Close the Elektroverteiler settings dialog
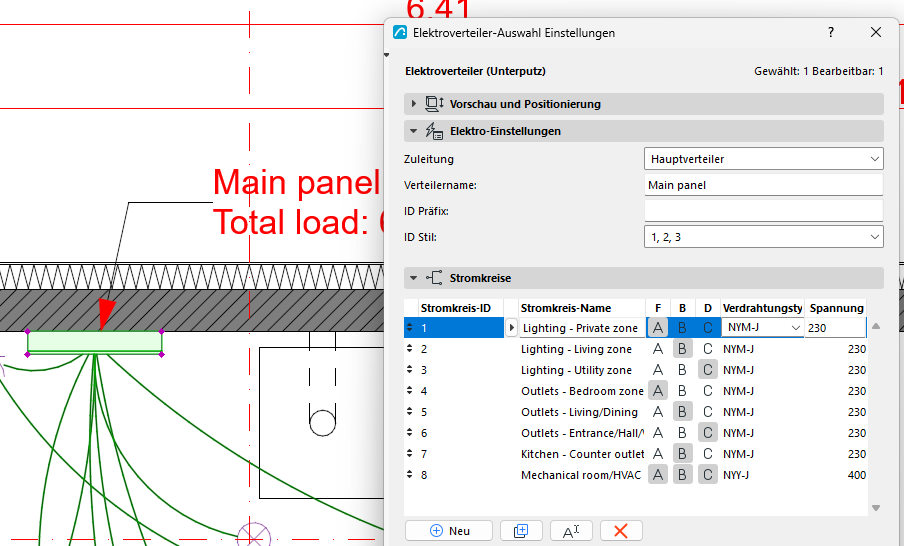The image size is (904, 546). tap(876, 32)
